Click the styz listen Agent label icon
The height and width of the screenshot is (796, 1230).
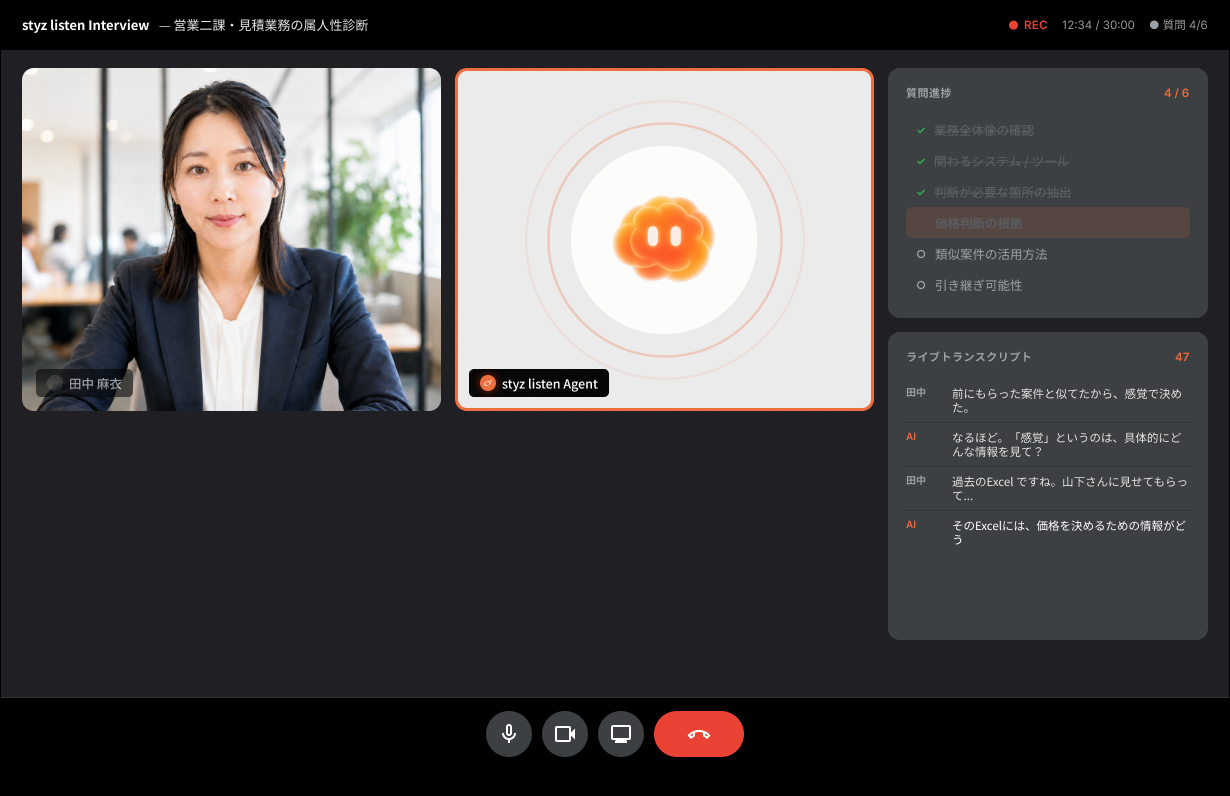488,383
